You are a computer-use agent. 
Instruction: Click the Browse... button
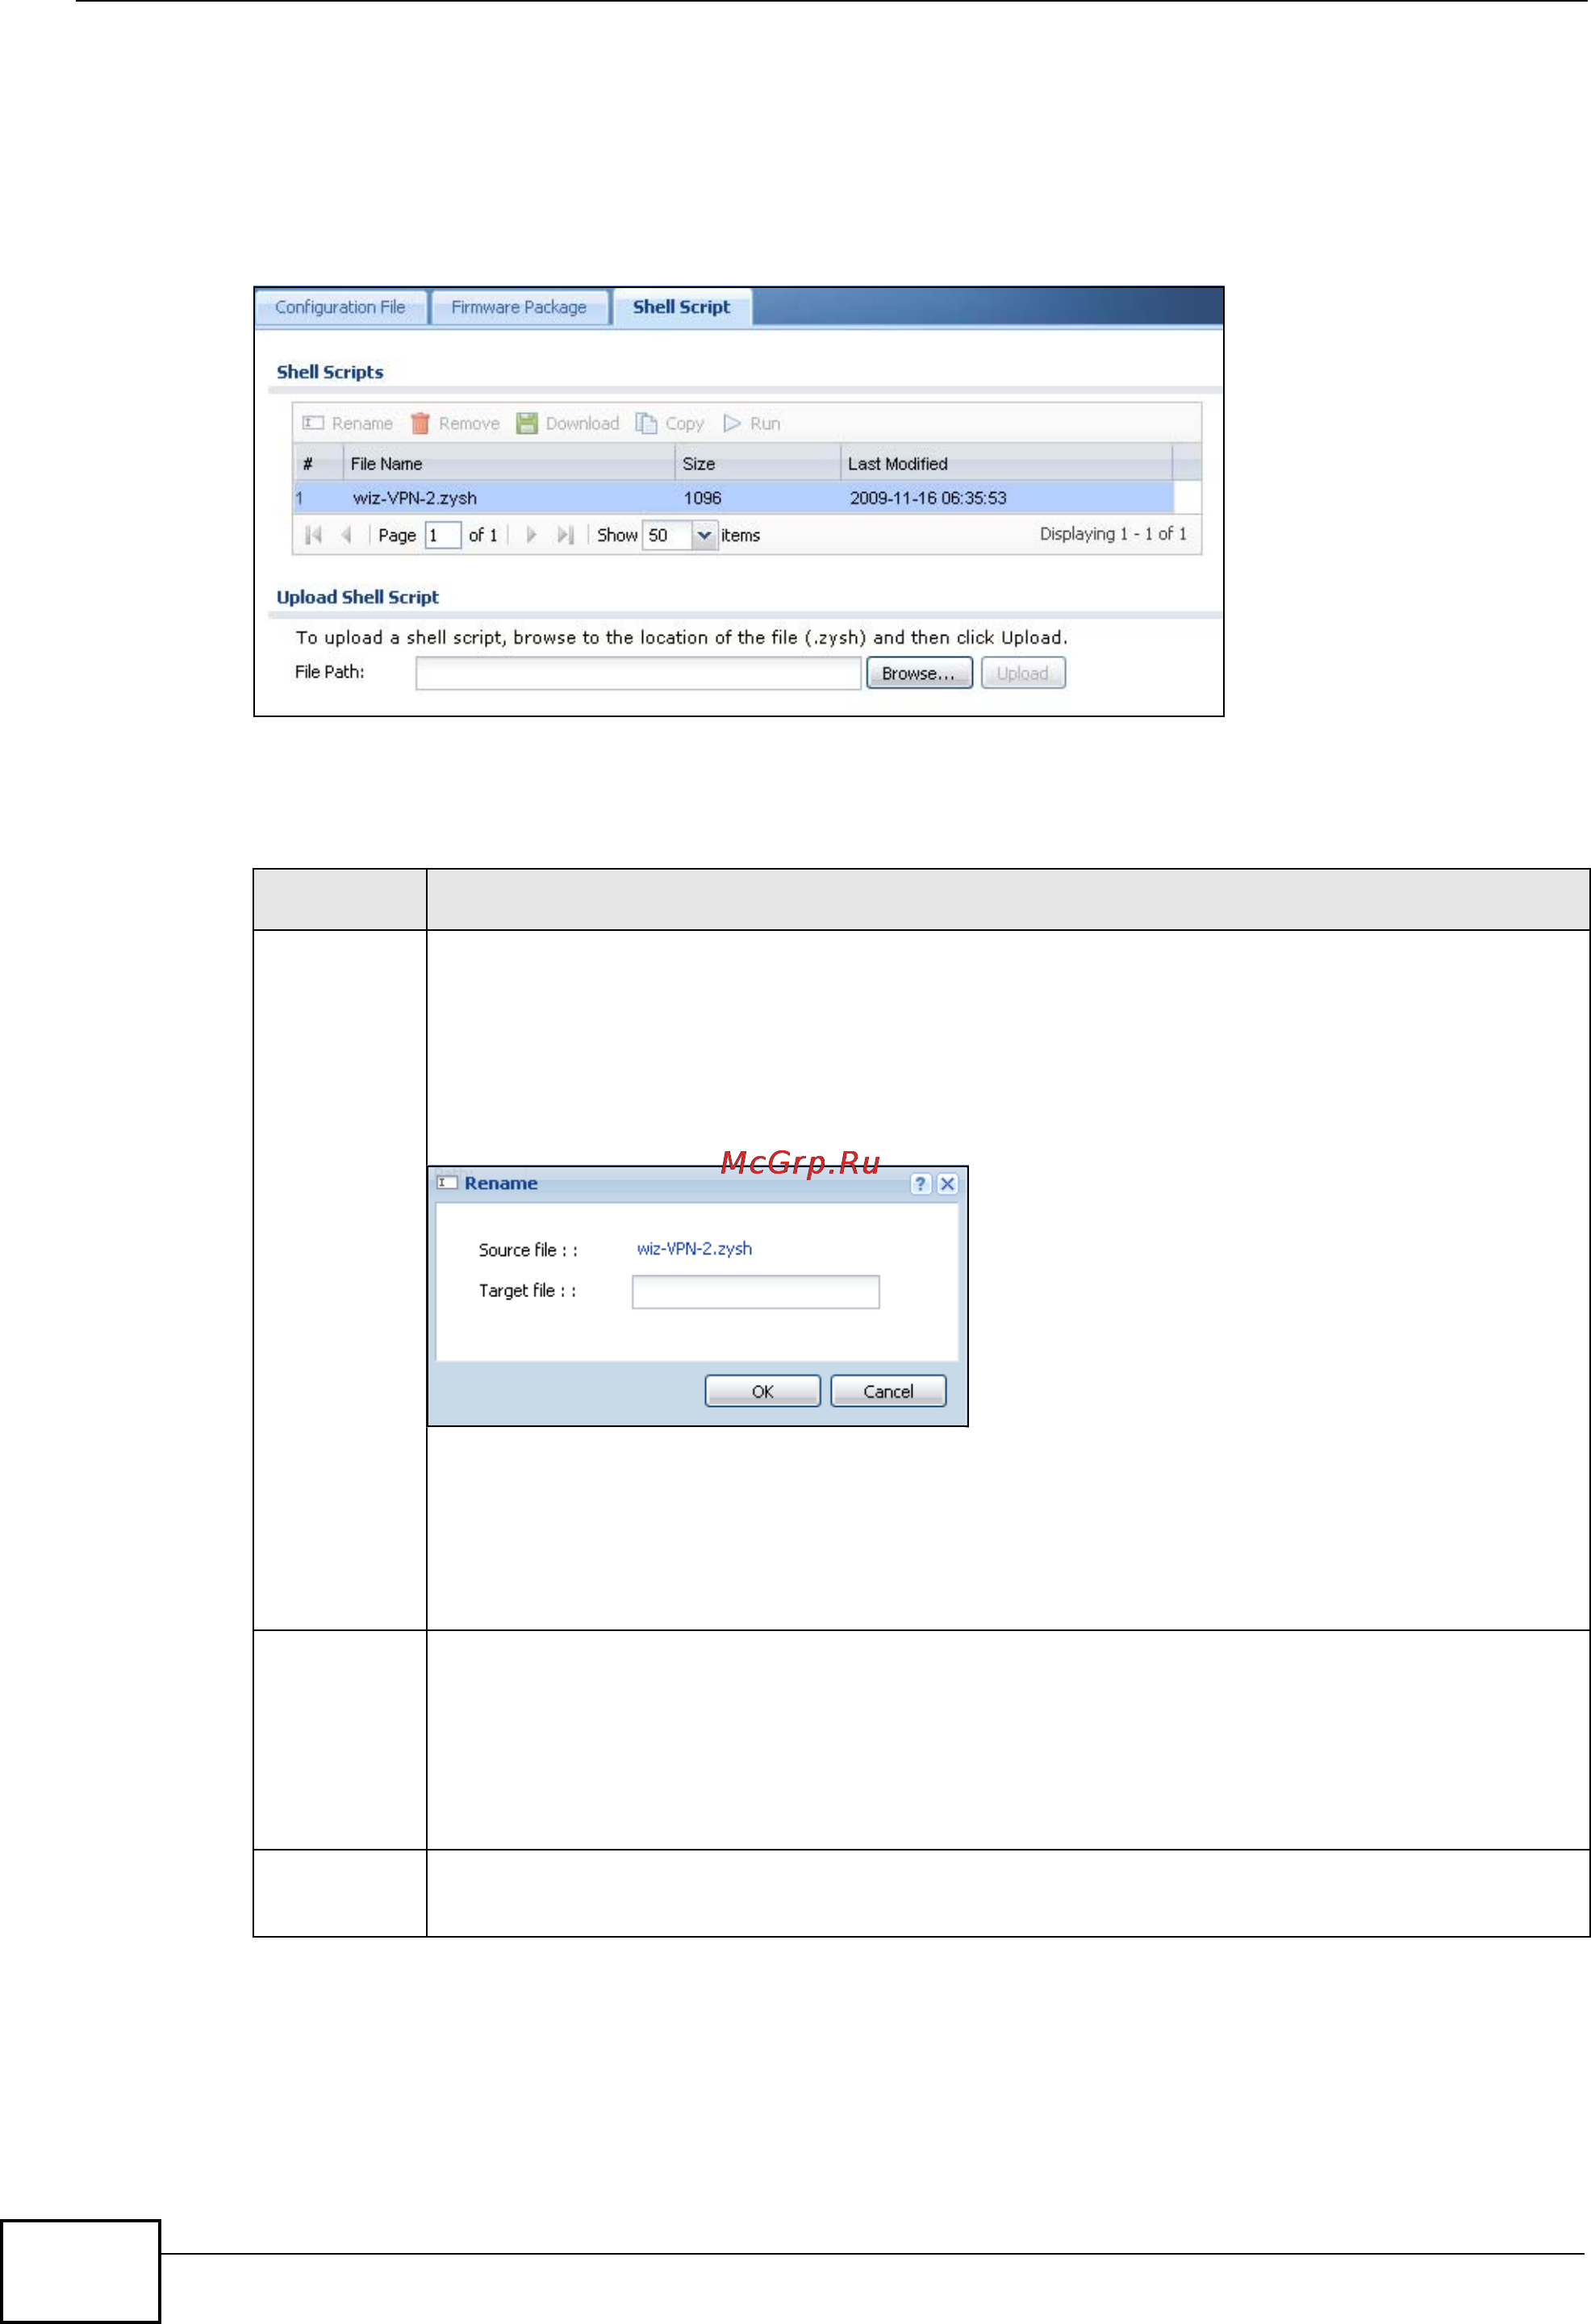[919, 673]
